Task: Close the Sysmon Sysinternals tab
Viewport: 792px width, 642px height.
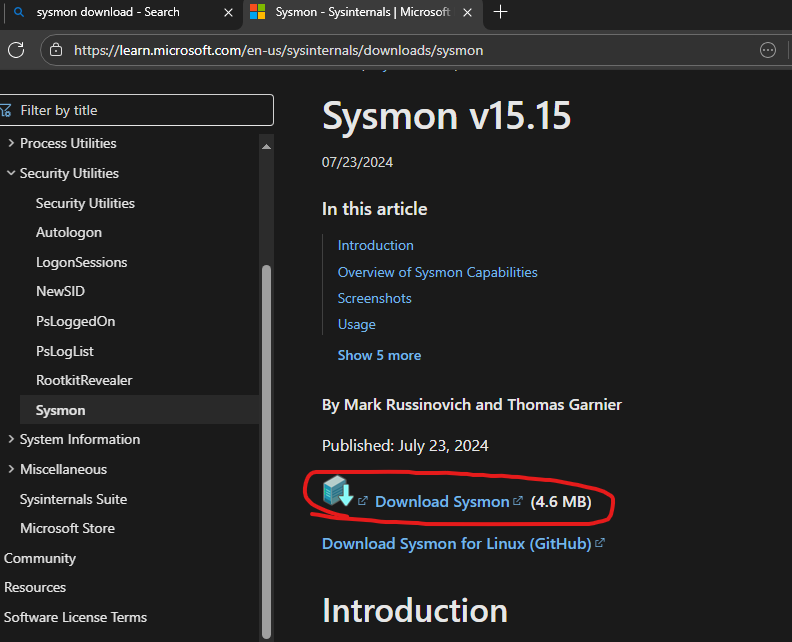Action: (x=468, y=12)
